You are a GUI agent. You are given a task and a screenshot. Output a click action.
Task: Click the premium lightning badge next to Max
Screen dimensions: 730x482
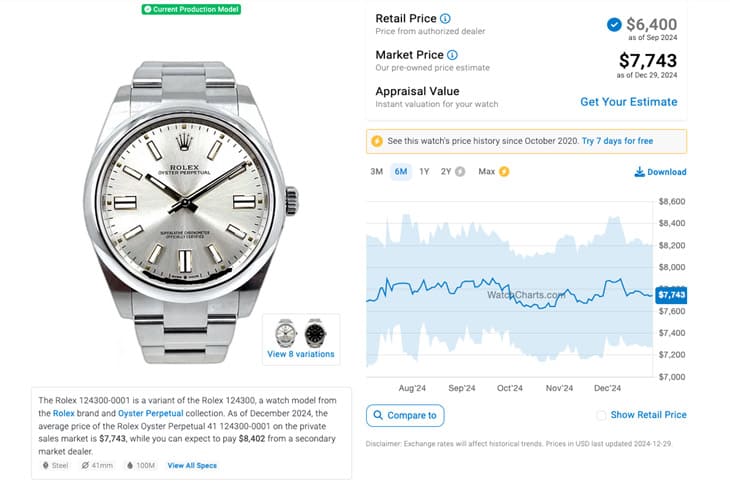(504, 172)
